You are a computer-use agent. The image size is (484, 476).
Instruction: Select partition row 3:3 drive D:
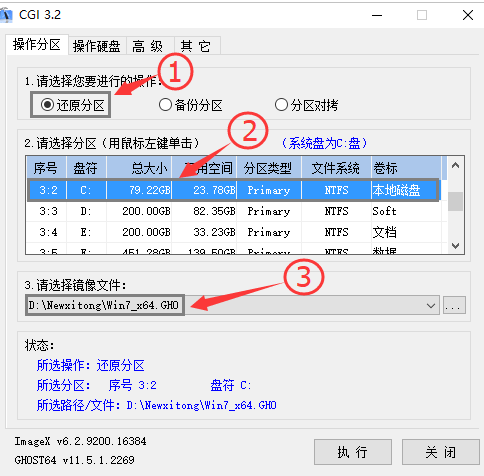pos(234,211)
